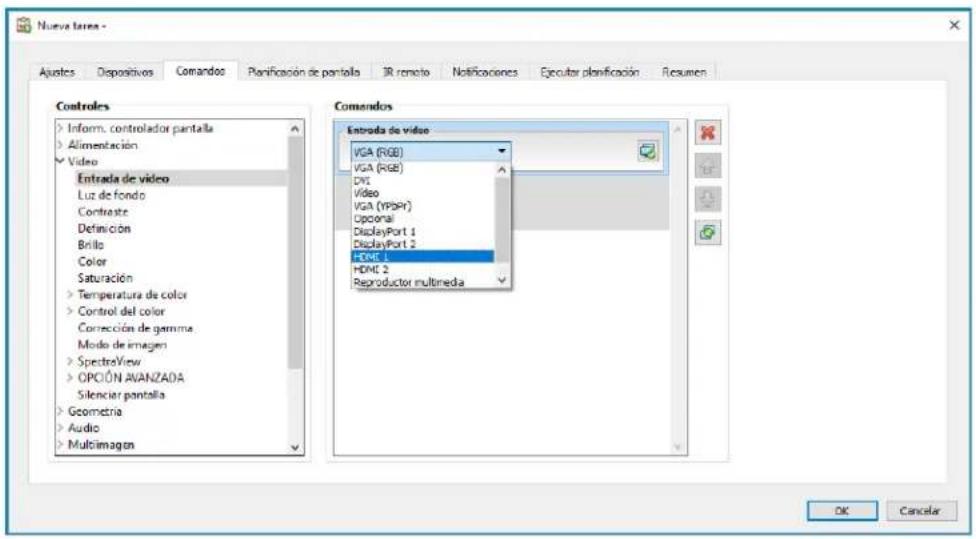
Task: Click the icon beside the VGA (RGB) combo box
Action: point(647,151)
